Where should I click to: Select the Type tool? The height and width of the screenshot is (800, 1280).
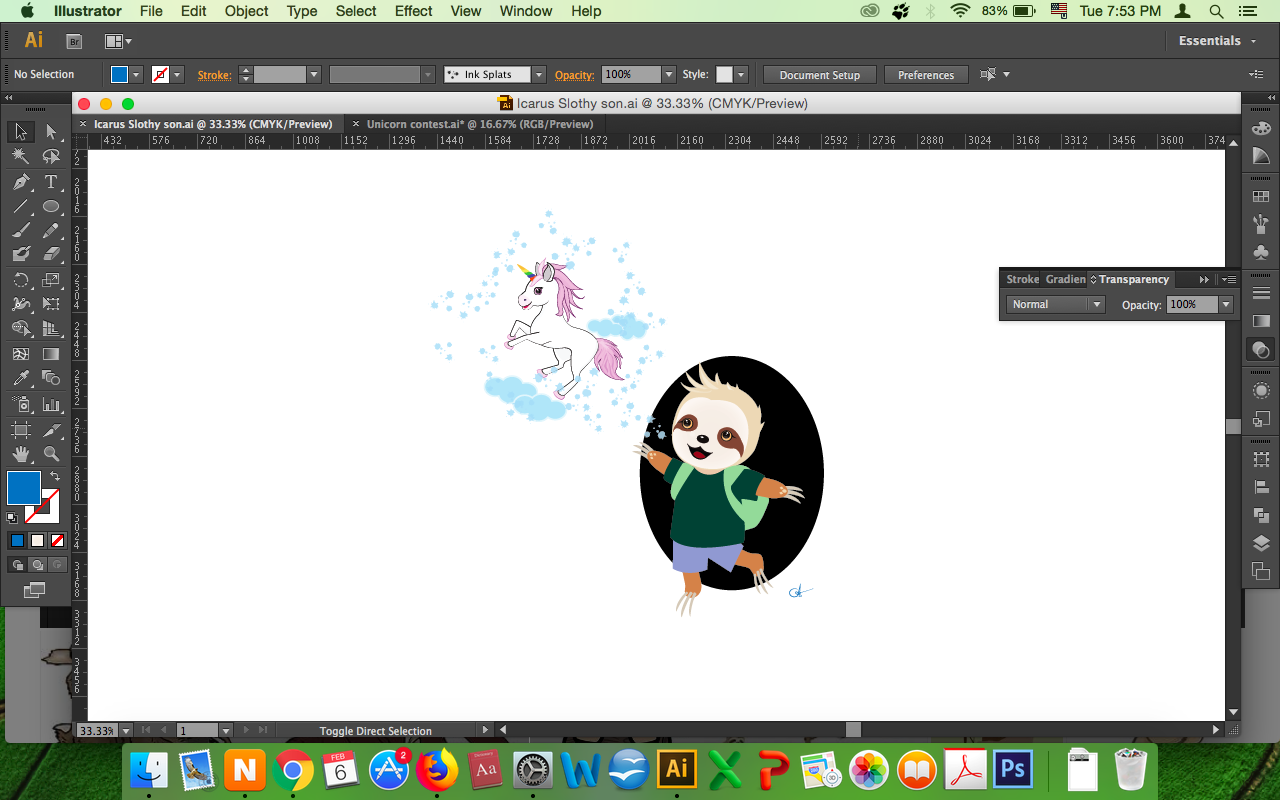tap(51, 182)
